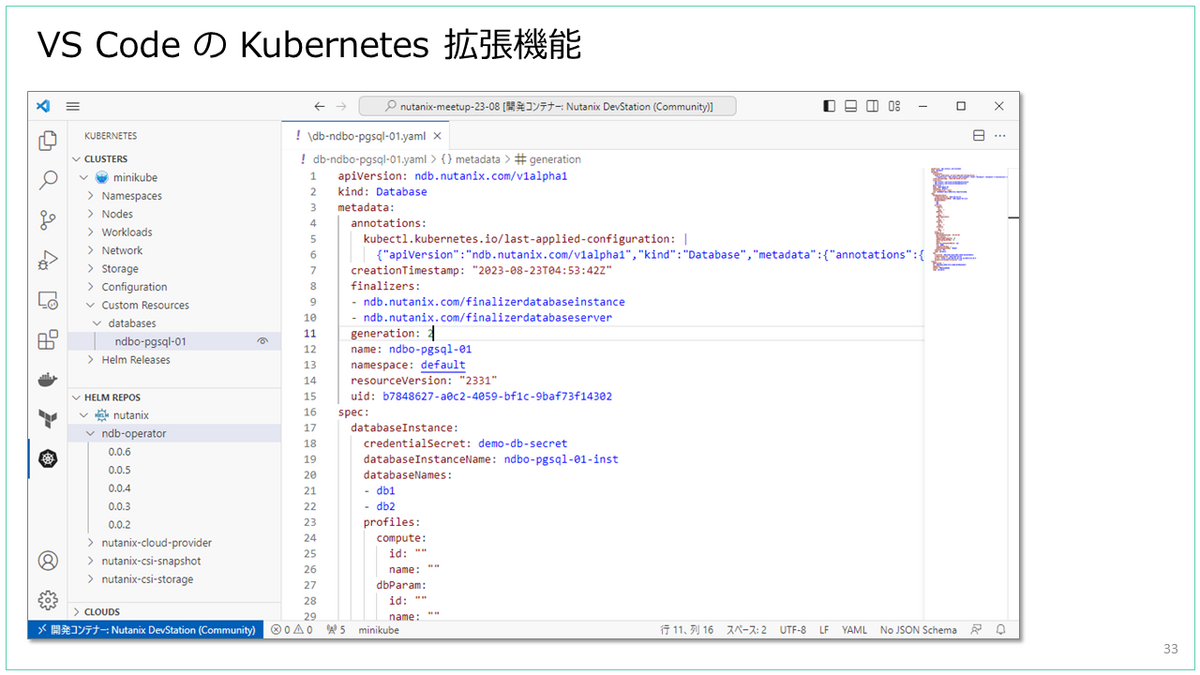Close the db-ndbo-pgsql-01.yaml tab
The width and height of the screenshot is (1200, 675).
(x=437, y=136)
